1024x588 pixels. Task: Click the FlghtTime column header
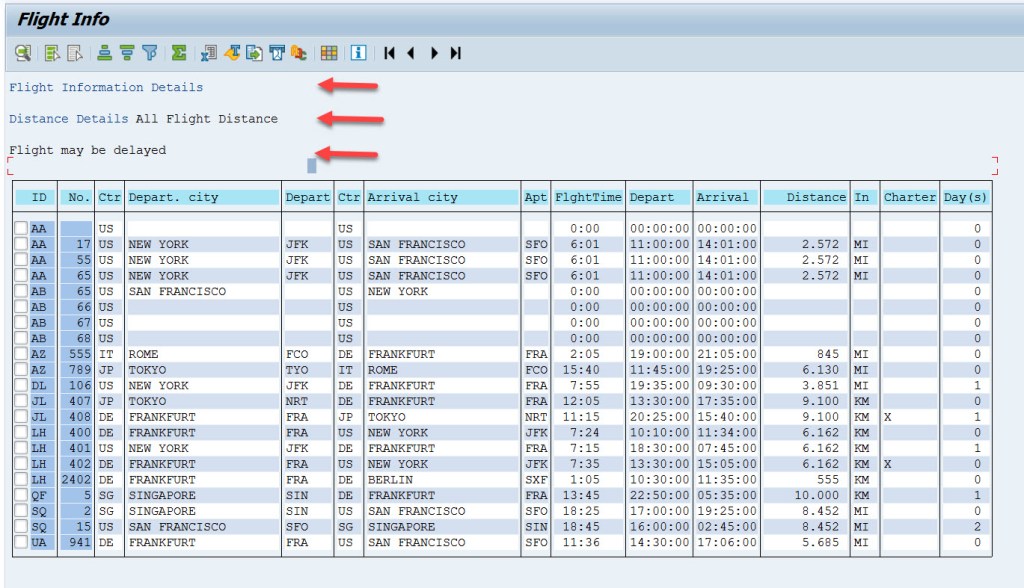(x=589, y=197)
